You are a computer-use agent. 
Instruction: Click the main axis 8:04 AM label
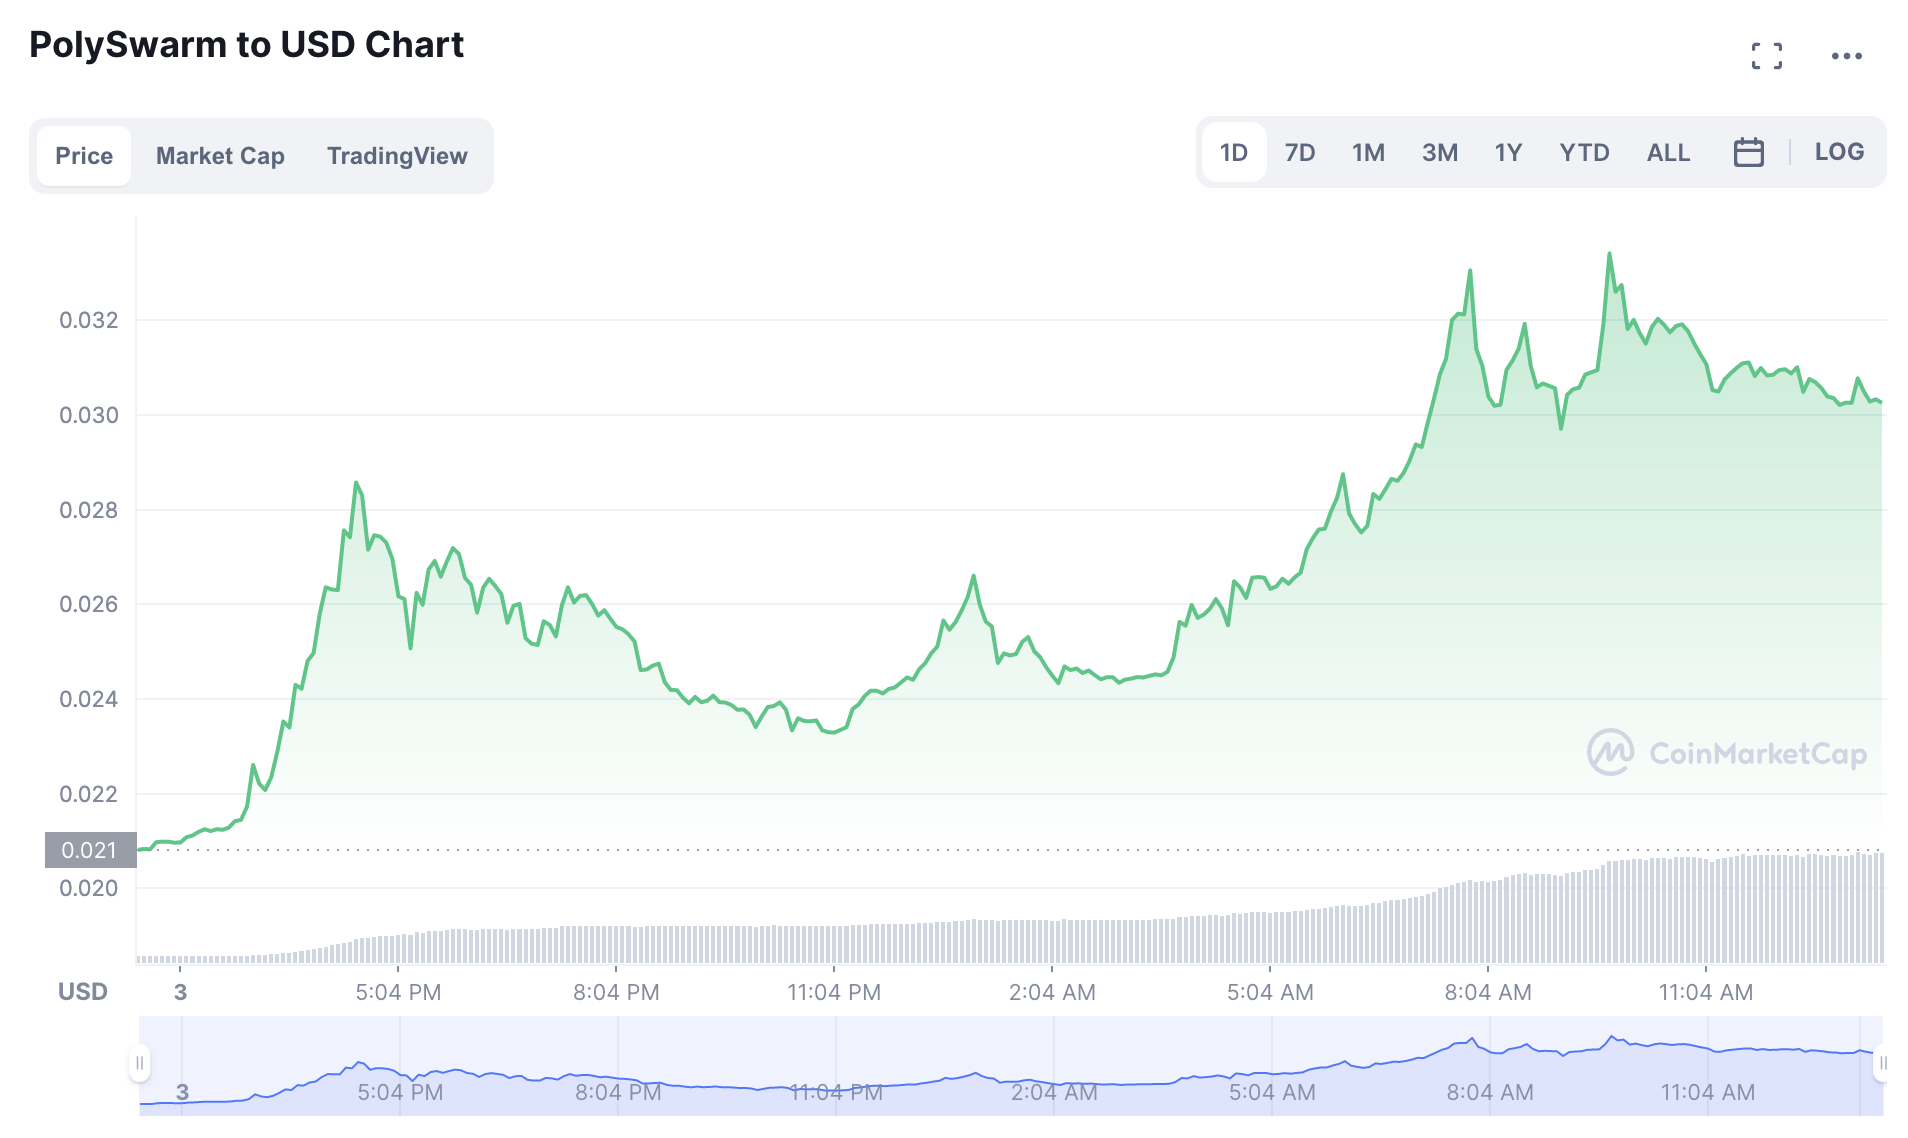pos(1488,992)
